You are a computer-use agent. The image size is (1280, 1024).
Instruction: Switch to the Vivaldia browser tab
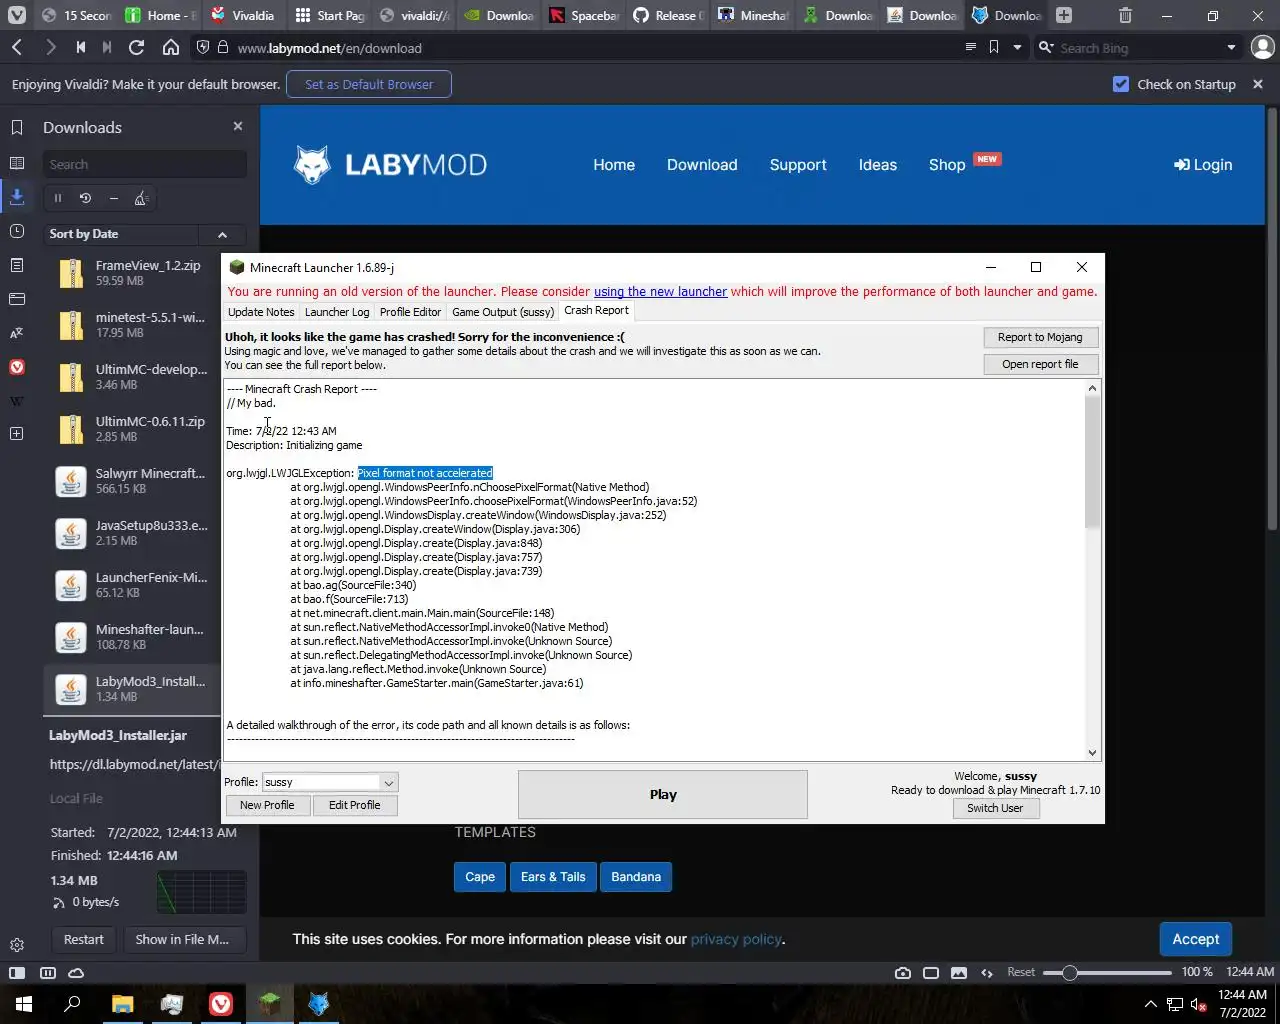tap(243, 15)
